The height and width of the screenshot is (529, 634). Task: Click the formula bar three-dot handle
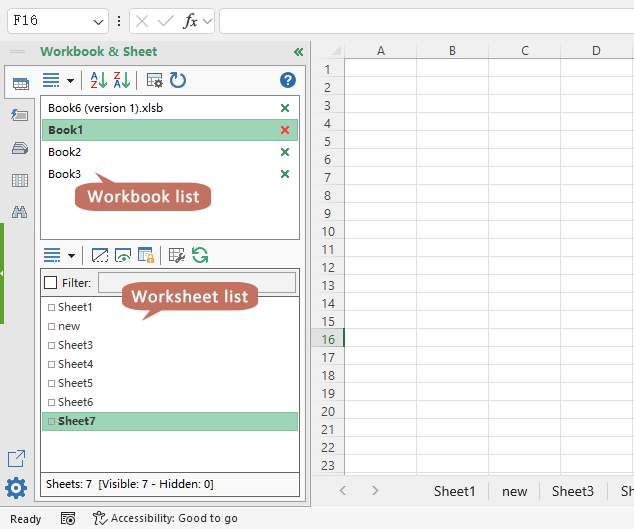click(x=119, y=21)
